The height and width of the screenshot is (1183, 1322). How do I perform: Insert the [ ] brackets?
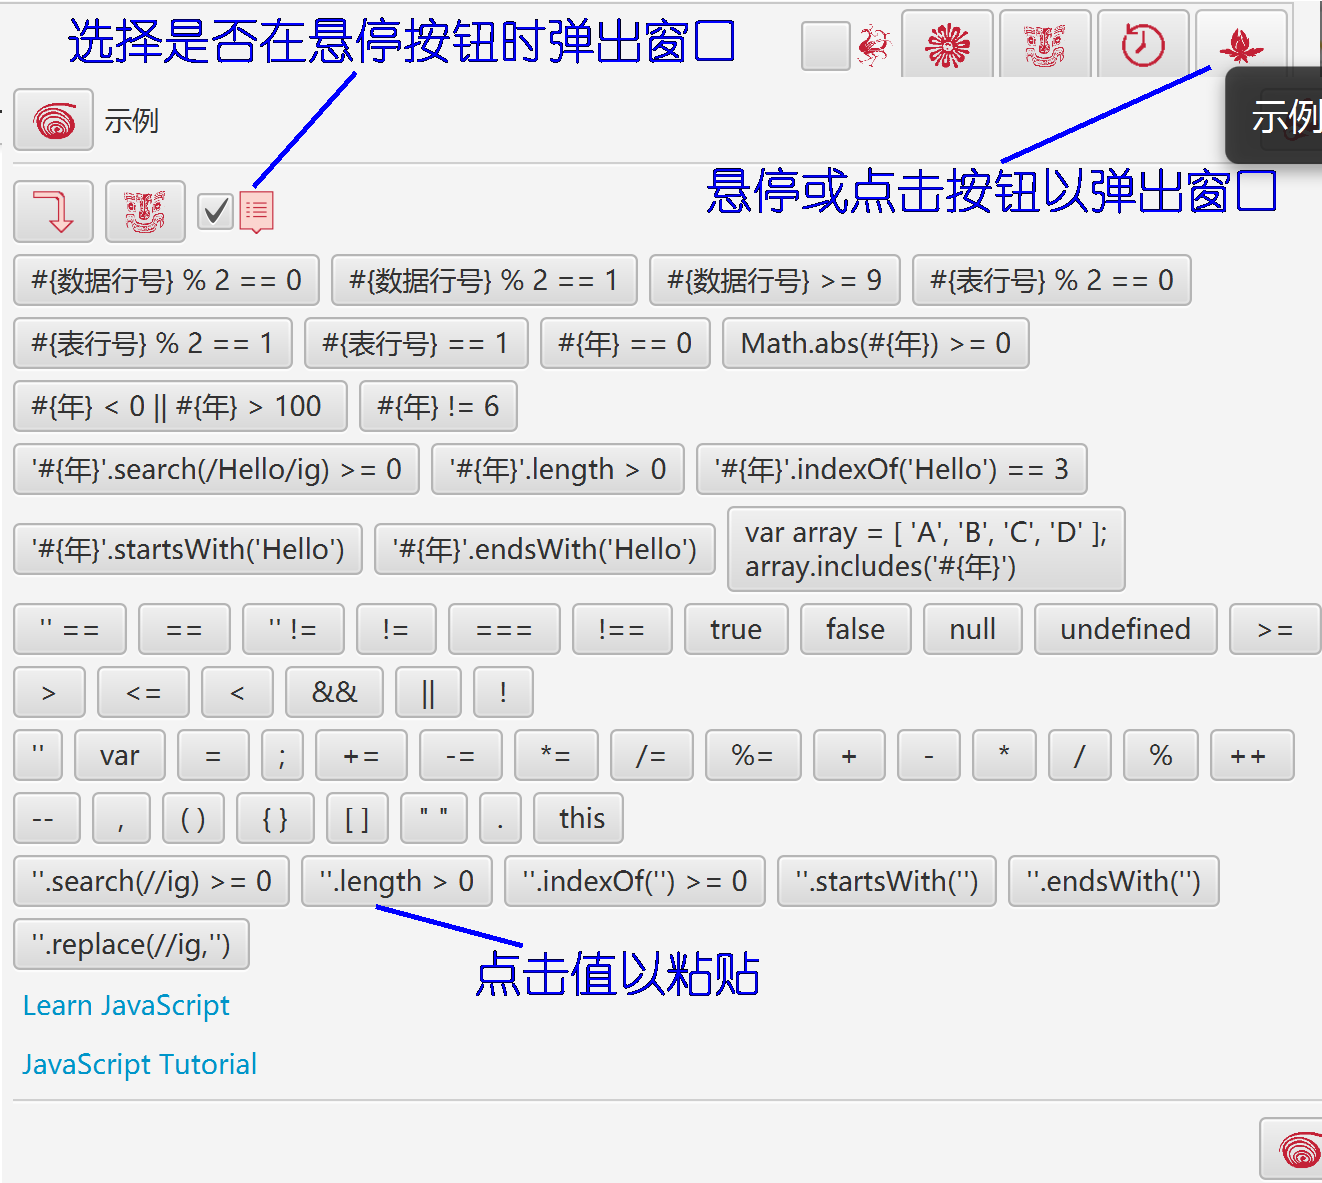pyautogui.click(x=357, y=818)
